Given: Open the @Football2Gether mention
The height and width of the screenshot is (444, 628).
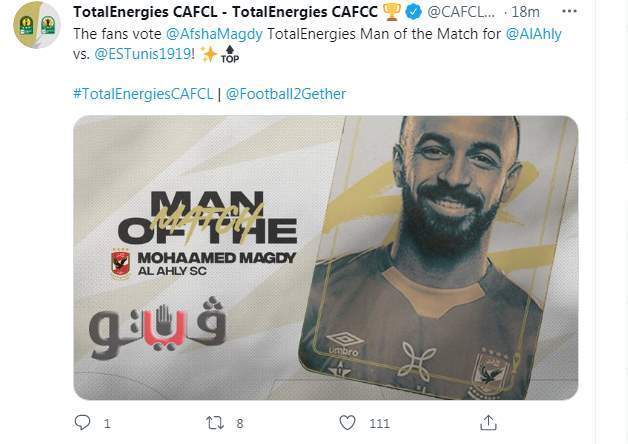Looking at the screenshot, I should tap(286, 94).
